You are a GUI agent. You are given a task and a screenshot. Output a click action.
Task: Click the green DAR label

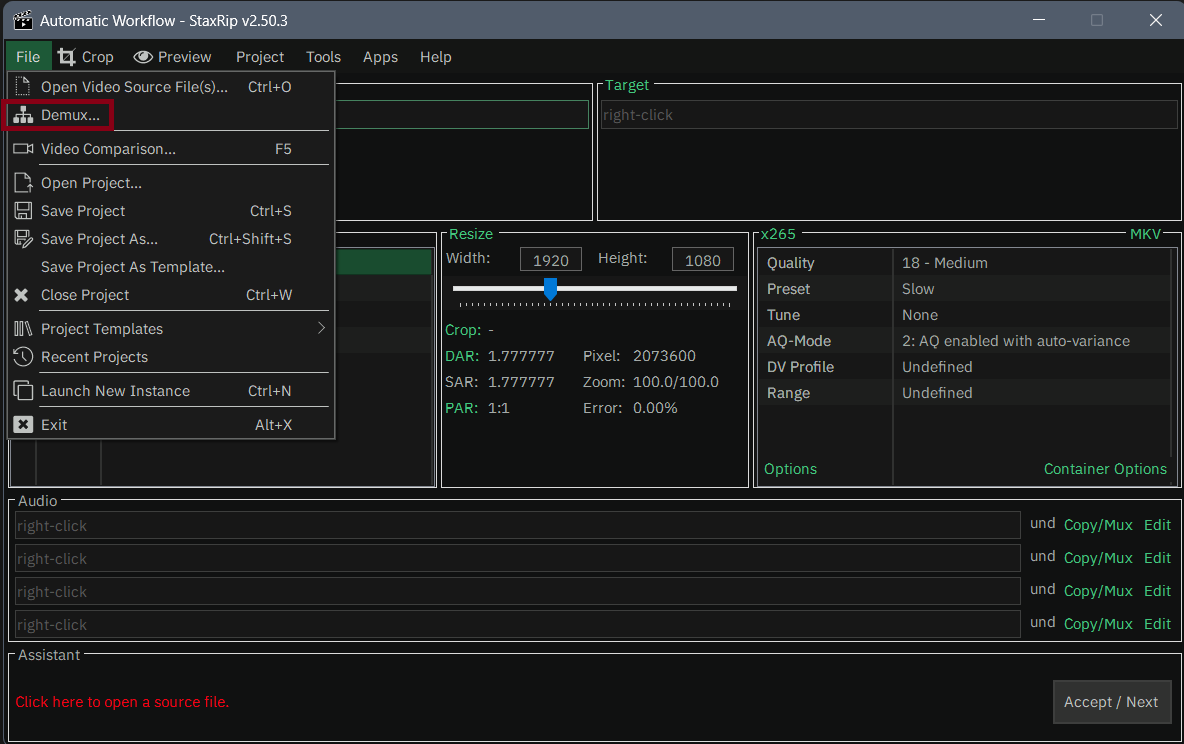coord(461,356)
